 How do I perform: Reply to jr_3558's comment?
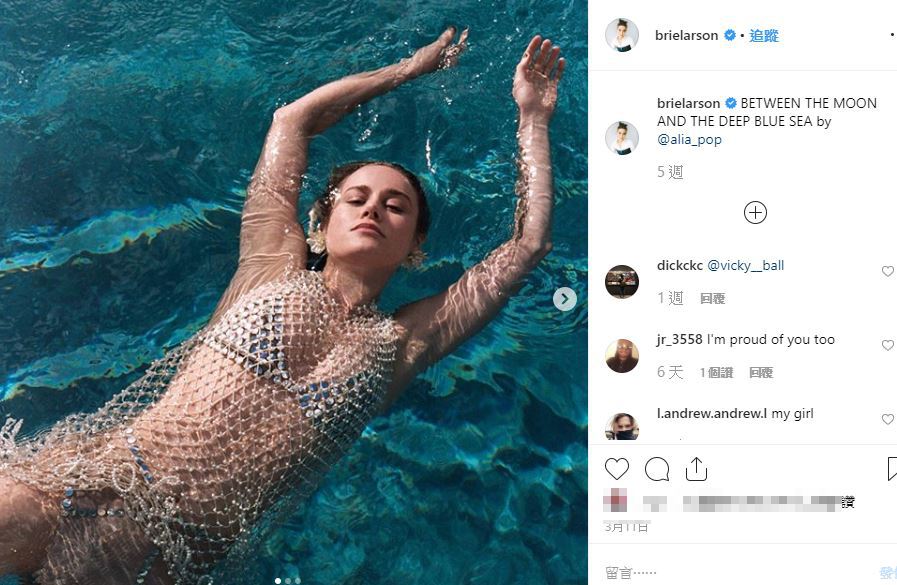coord(760,372)
